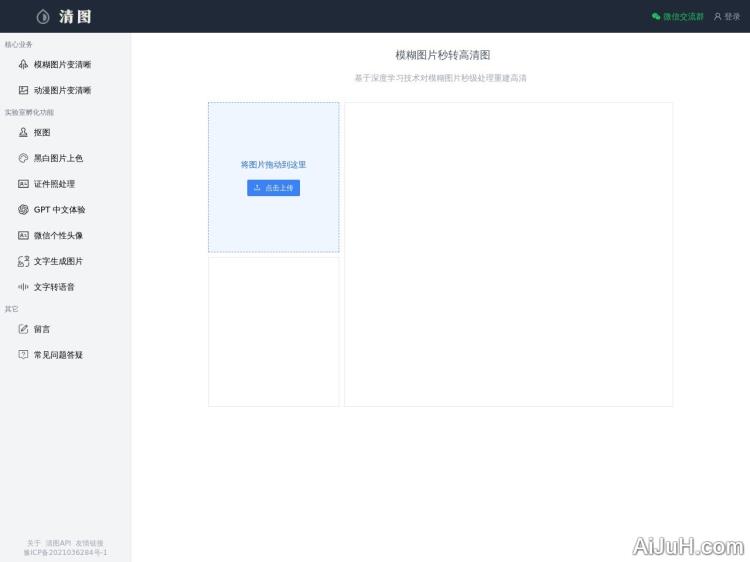Click the WeChat icon in top bar
The width and height of the screenshot is (750, 562).
656,16
